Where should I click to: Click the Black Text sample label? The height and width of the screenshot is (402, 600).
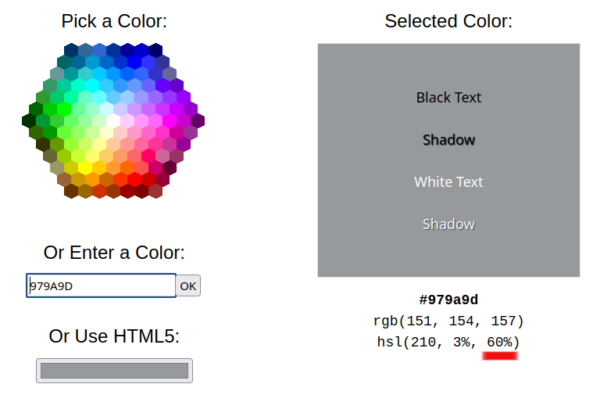pyautogui.click(x=448, y=98)
